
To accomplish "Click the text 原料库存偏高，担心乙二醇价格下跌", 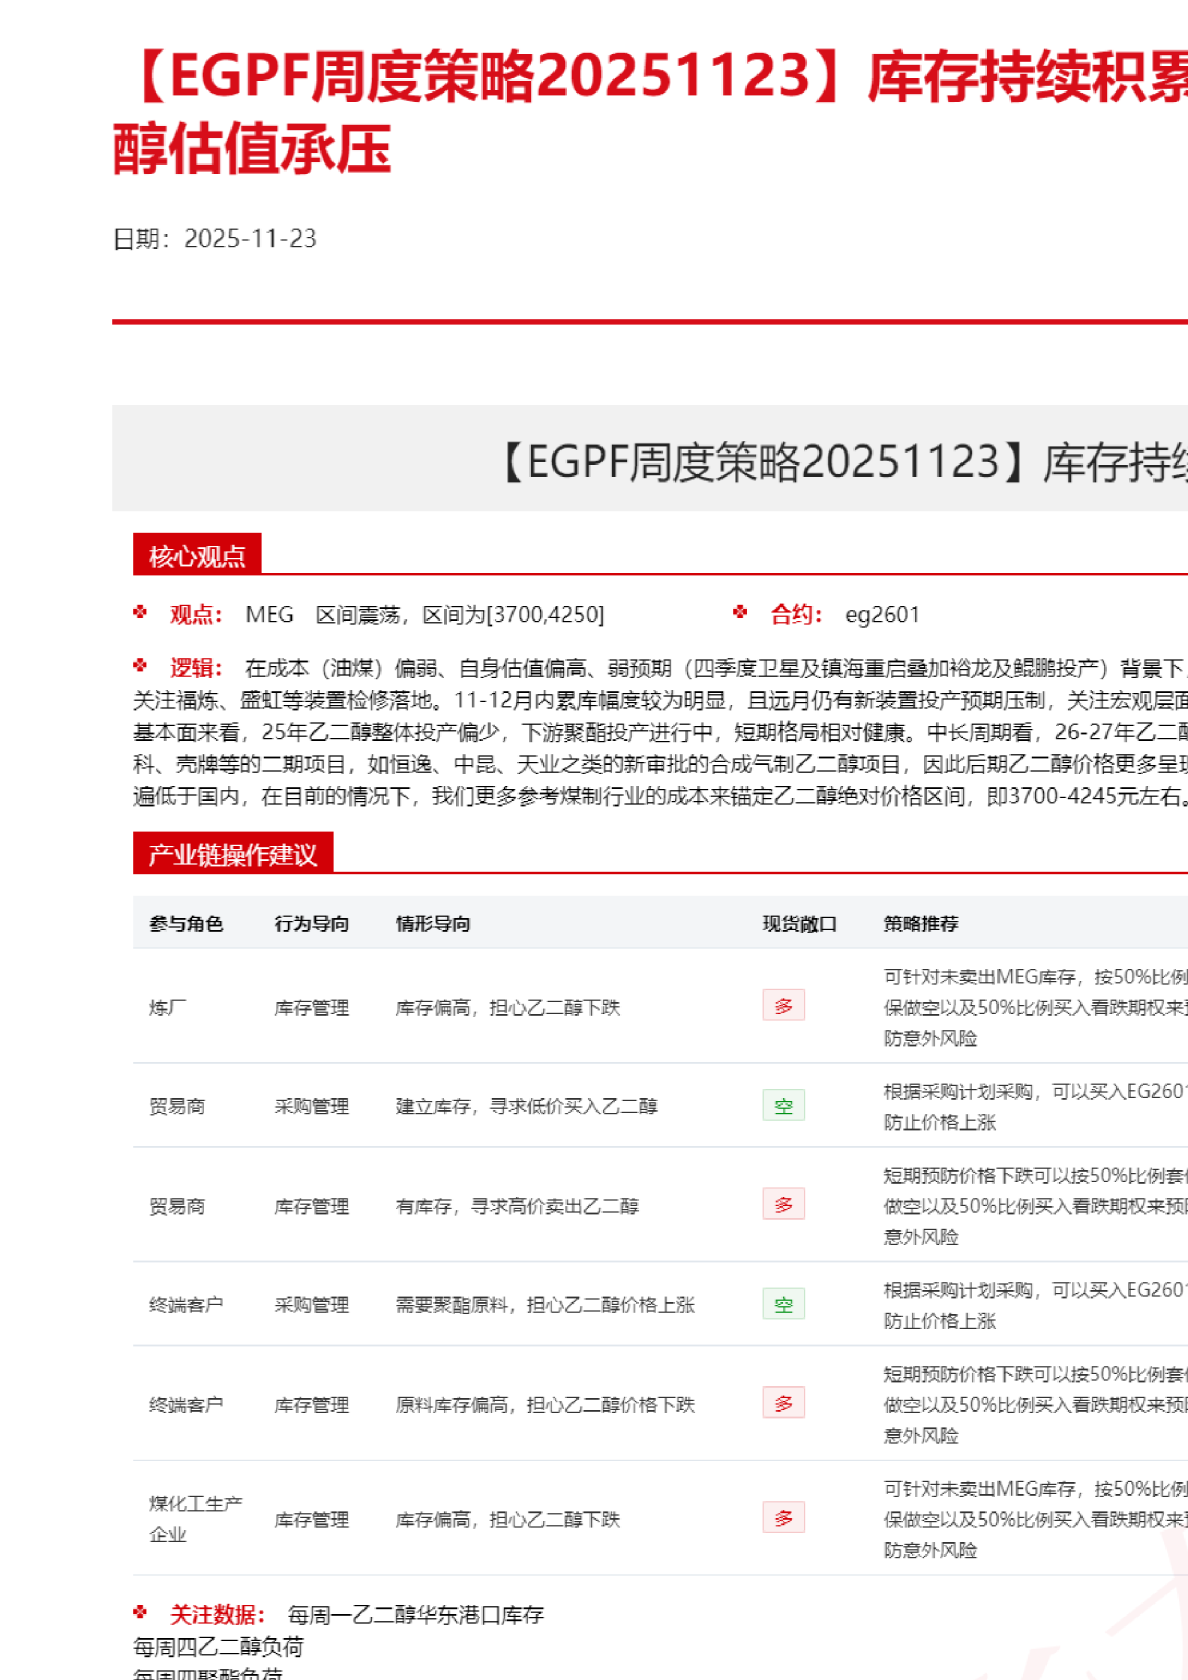I will coord(545,1405).
